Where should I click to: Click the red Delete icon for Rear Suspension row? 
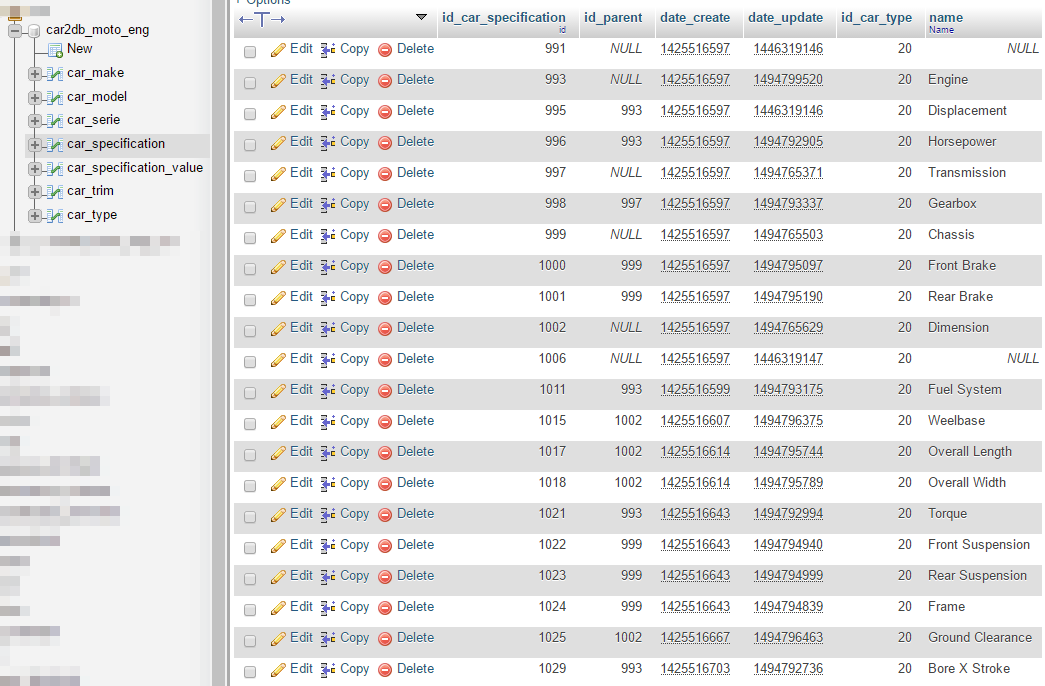click(x=385, y=577)
